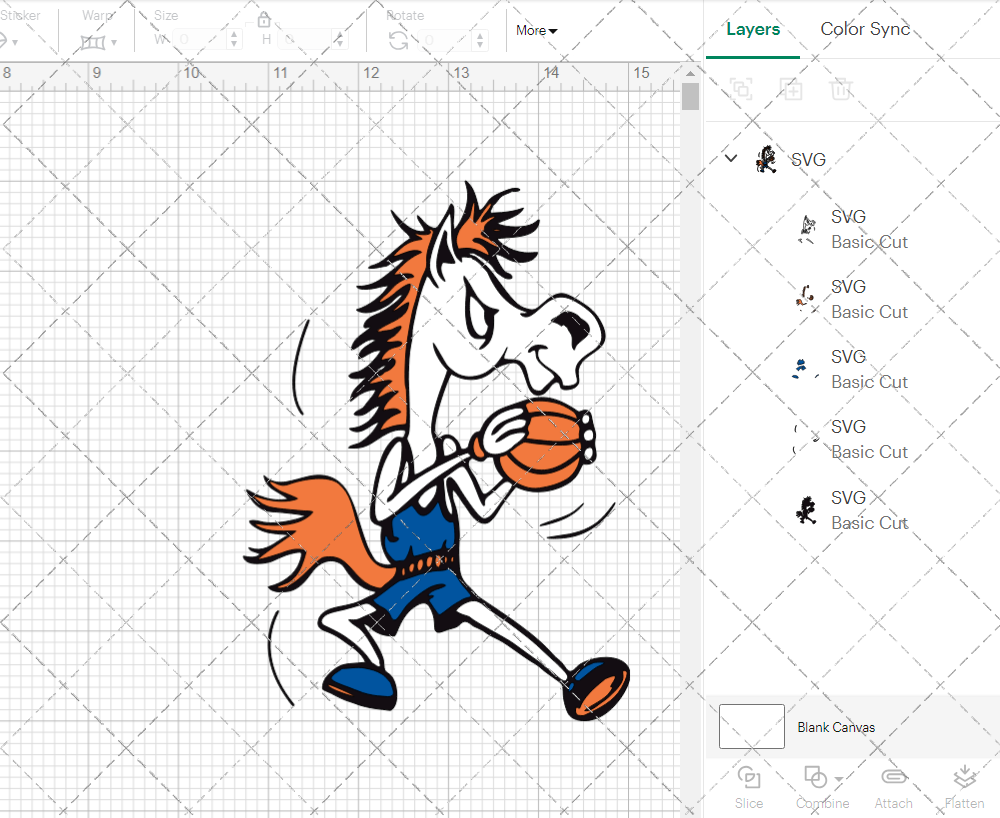Image resolution: width=1000 pixels, height=818 pixels.
Task: Click the canvas vertical scrollbar
Action: point(689,96)
